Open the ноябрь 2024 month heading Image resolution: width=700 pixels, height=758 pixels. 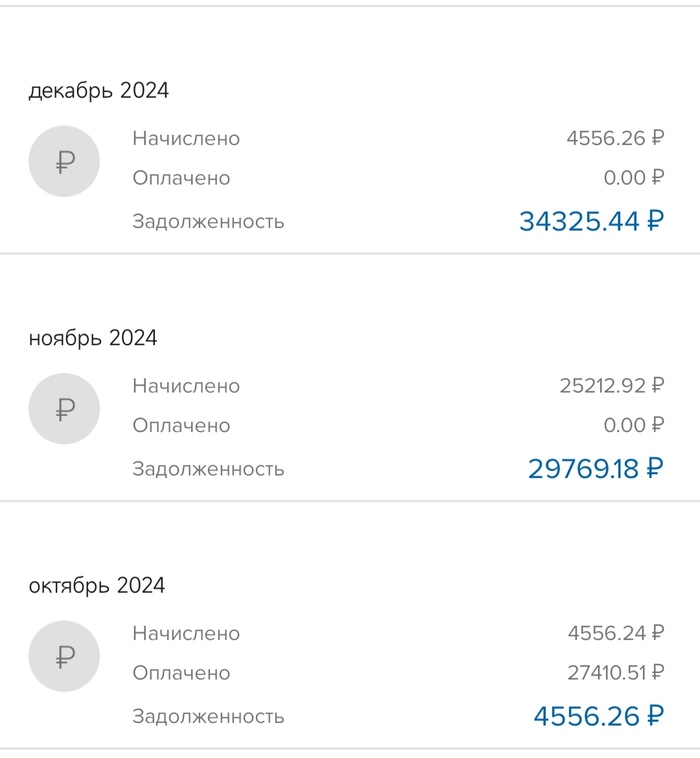pyautogui.click(x=93, y=338)
